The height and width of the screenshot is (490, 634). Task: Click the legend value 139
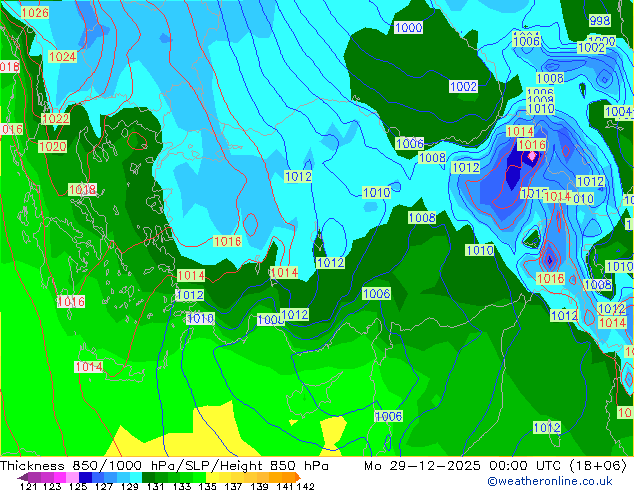(x=259, y=486)
